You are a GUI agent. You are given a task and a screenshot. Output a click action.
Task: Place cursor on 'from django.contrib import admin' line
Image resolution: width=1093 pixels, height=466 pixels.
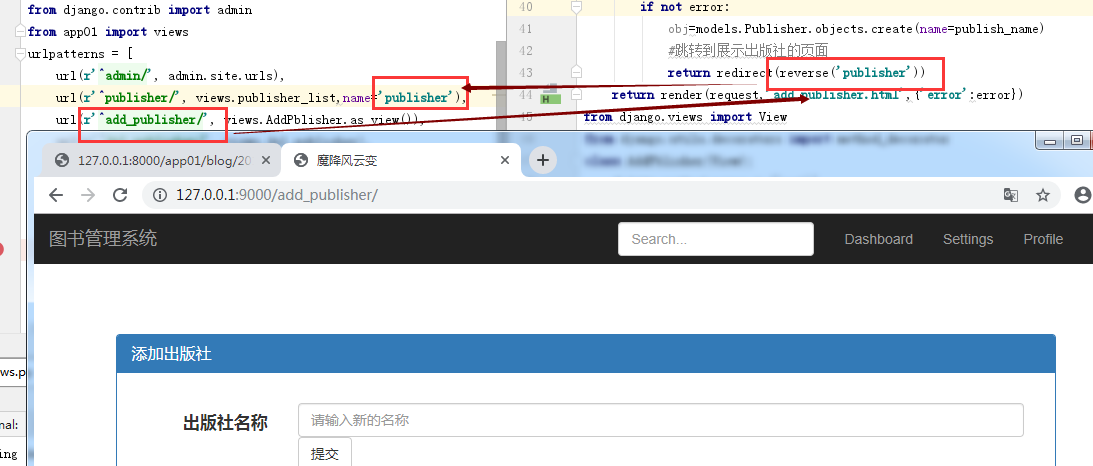[140, 10]
